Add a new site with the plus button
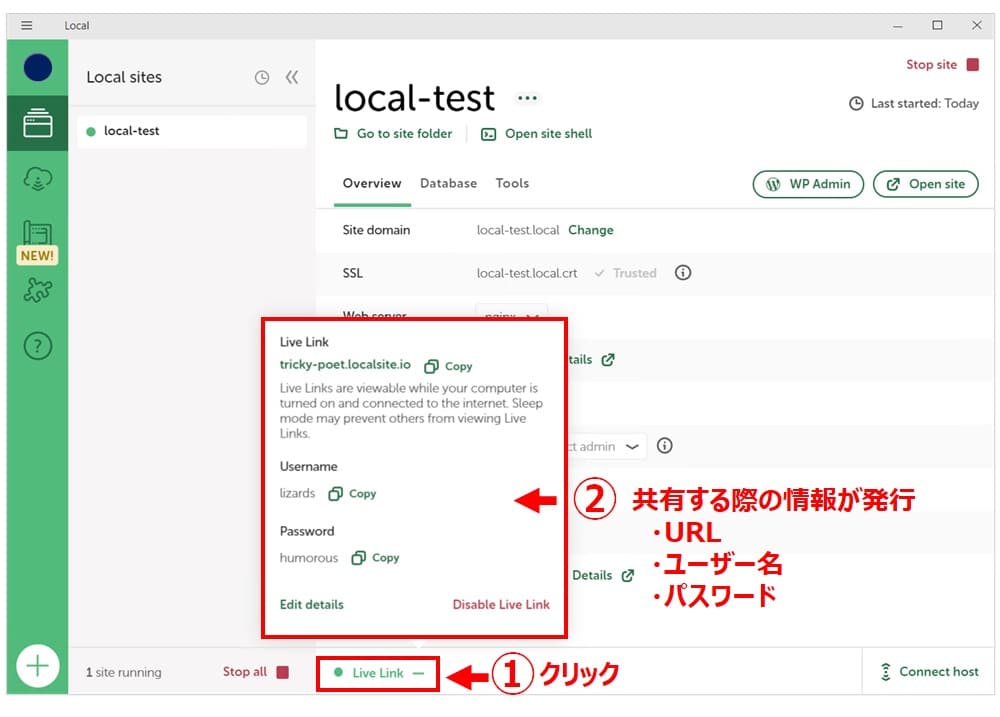 [38, 666]
